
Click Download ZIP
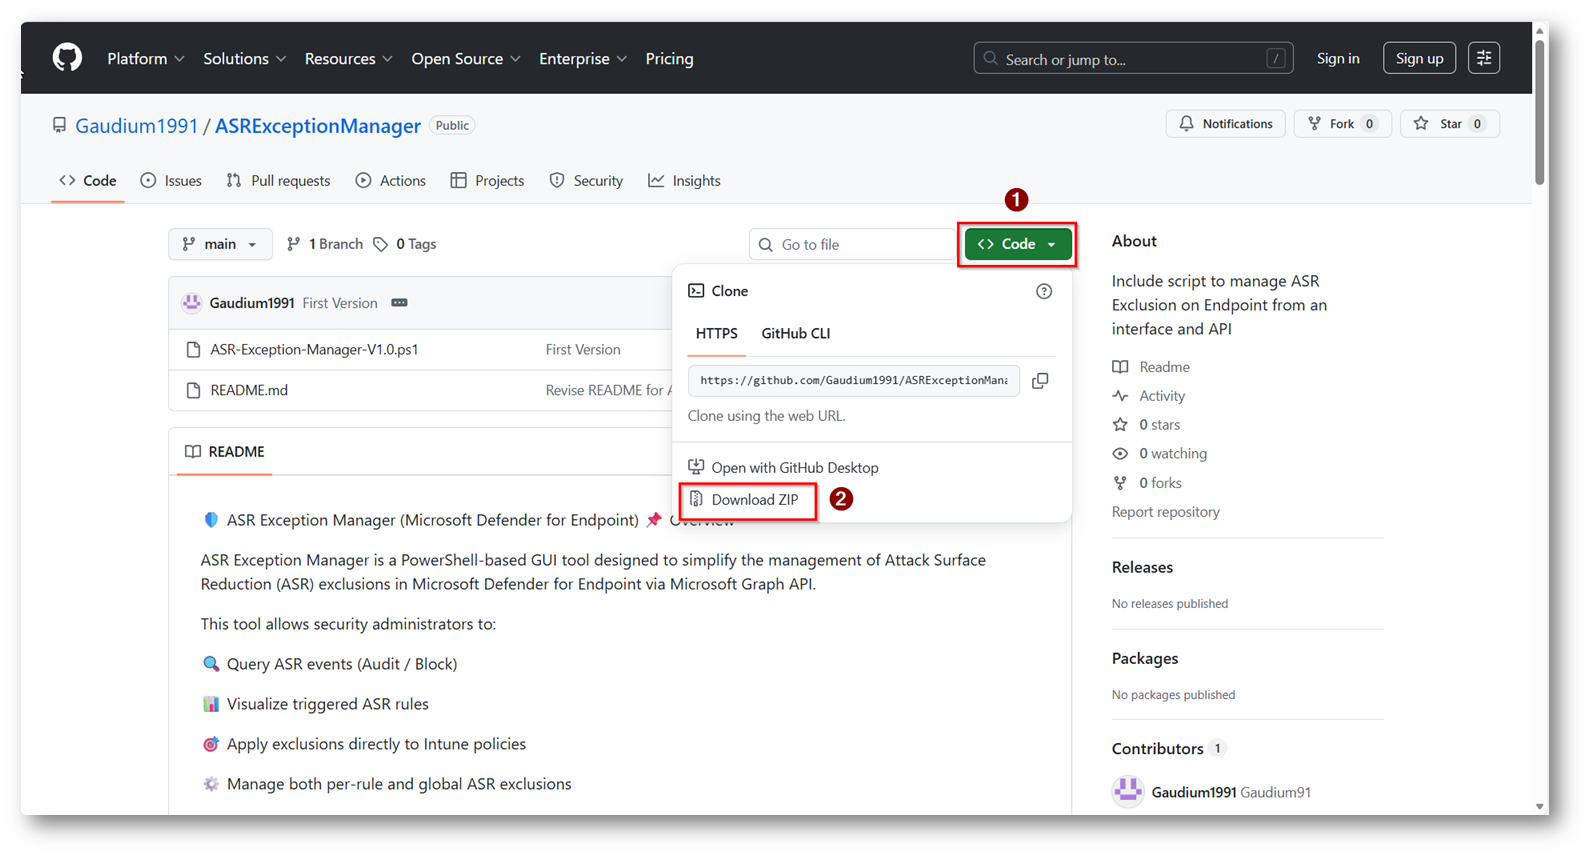[754, 500]
